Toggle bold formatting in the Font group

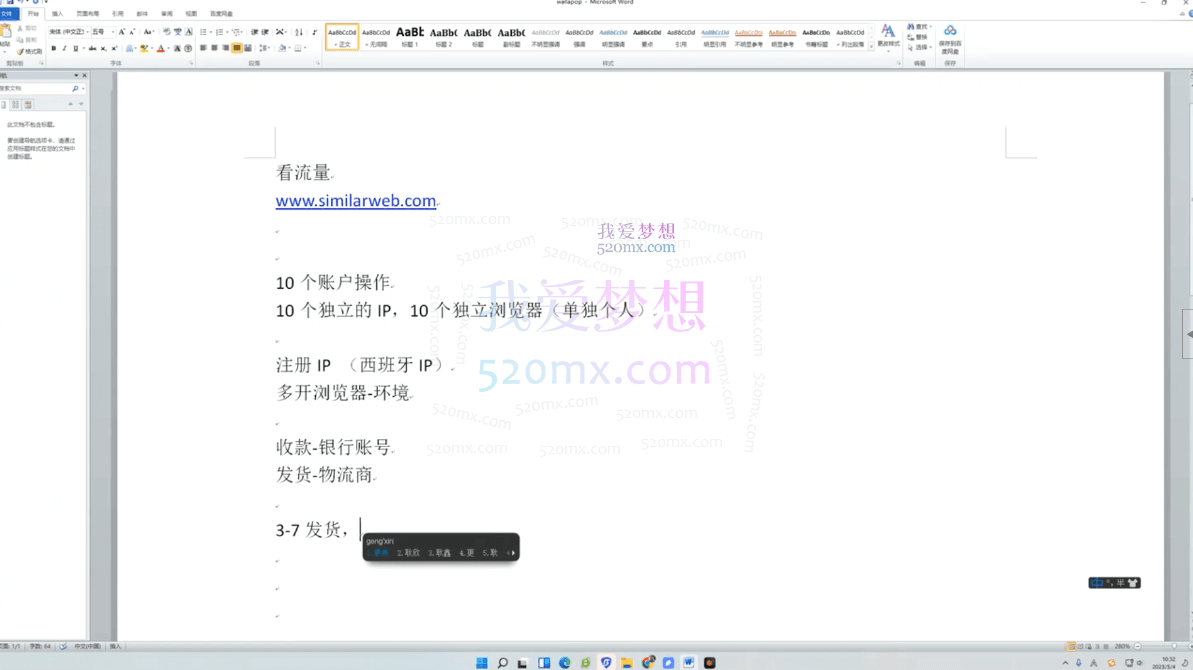click(54, 48)
